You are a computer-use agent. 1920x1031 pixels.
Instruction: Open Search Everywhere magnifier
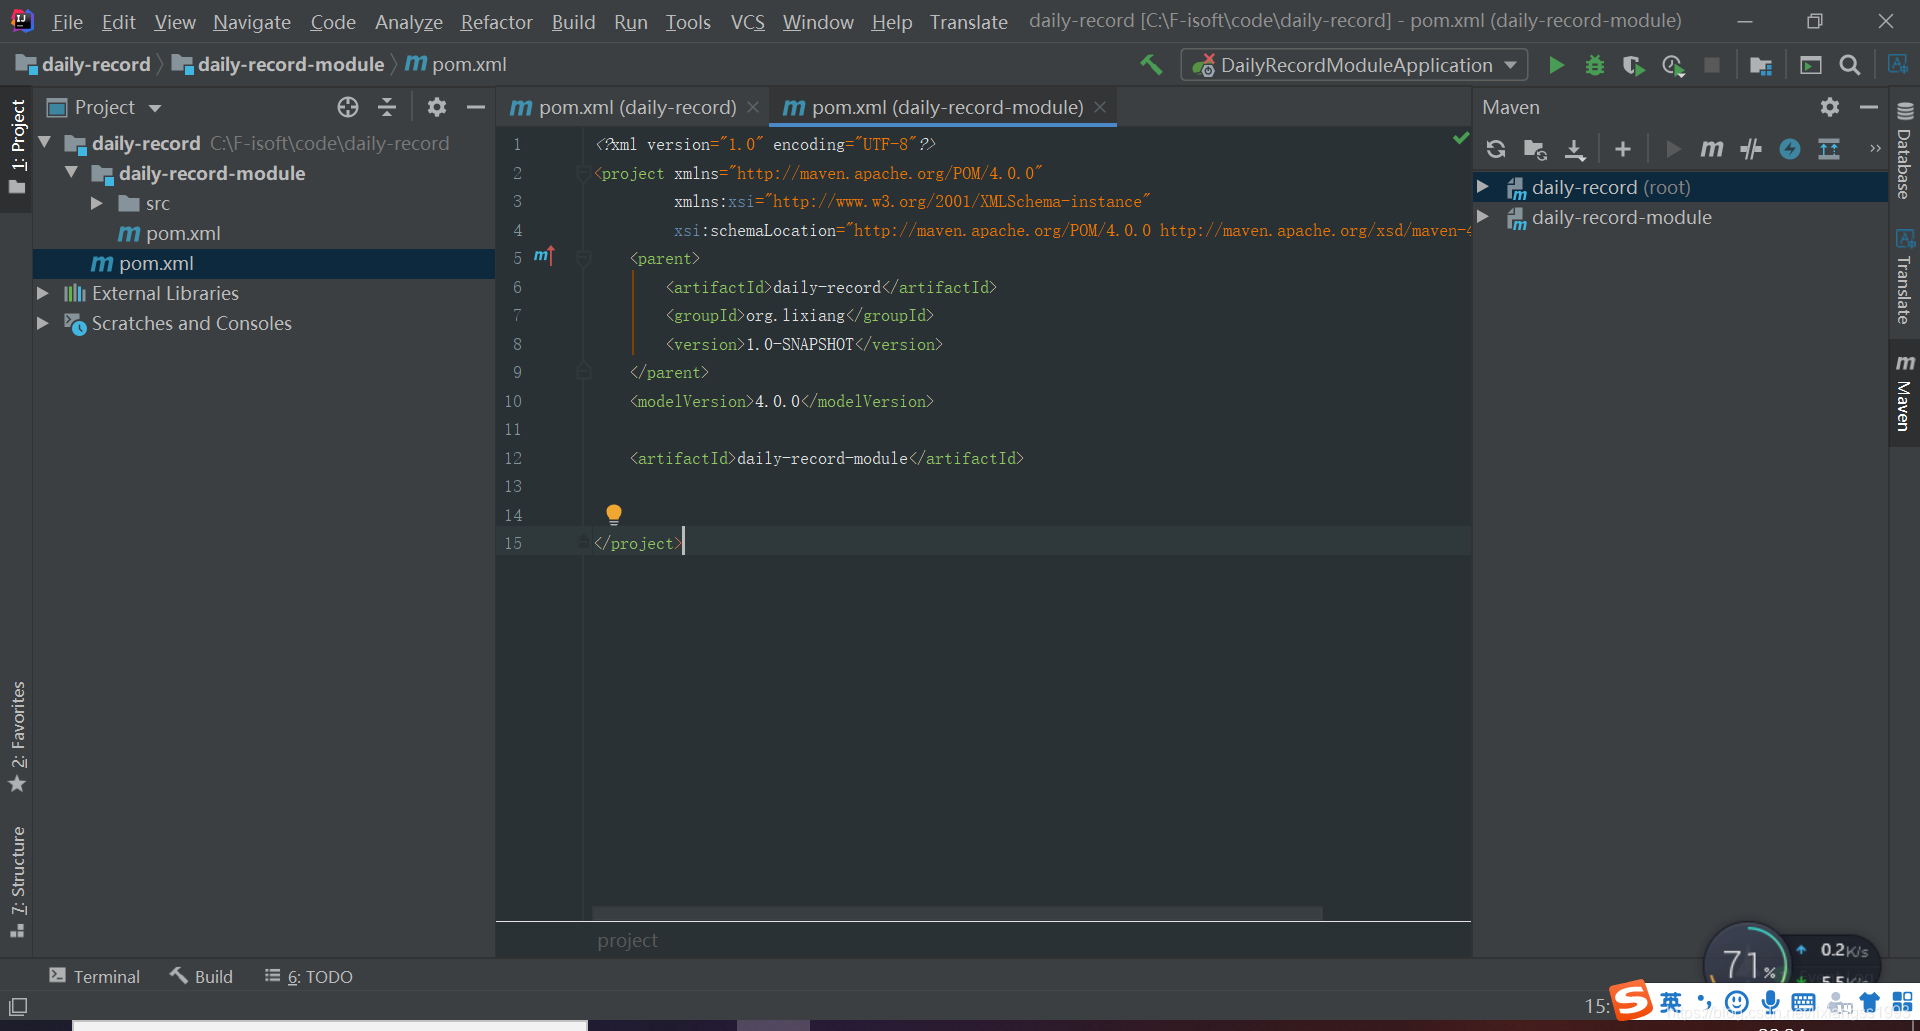1850,65
